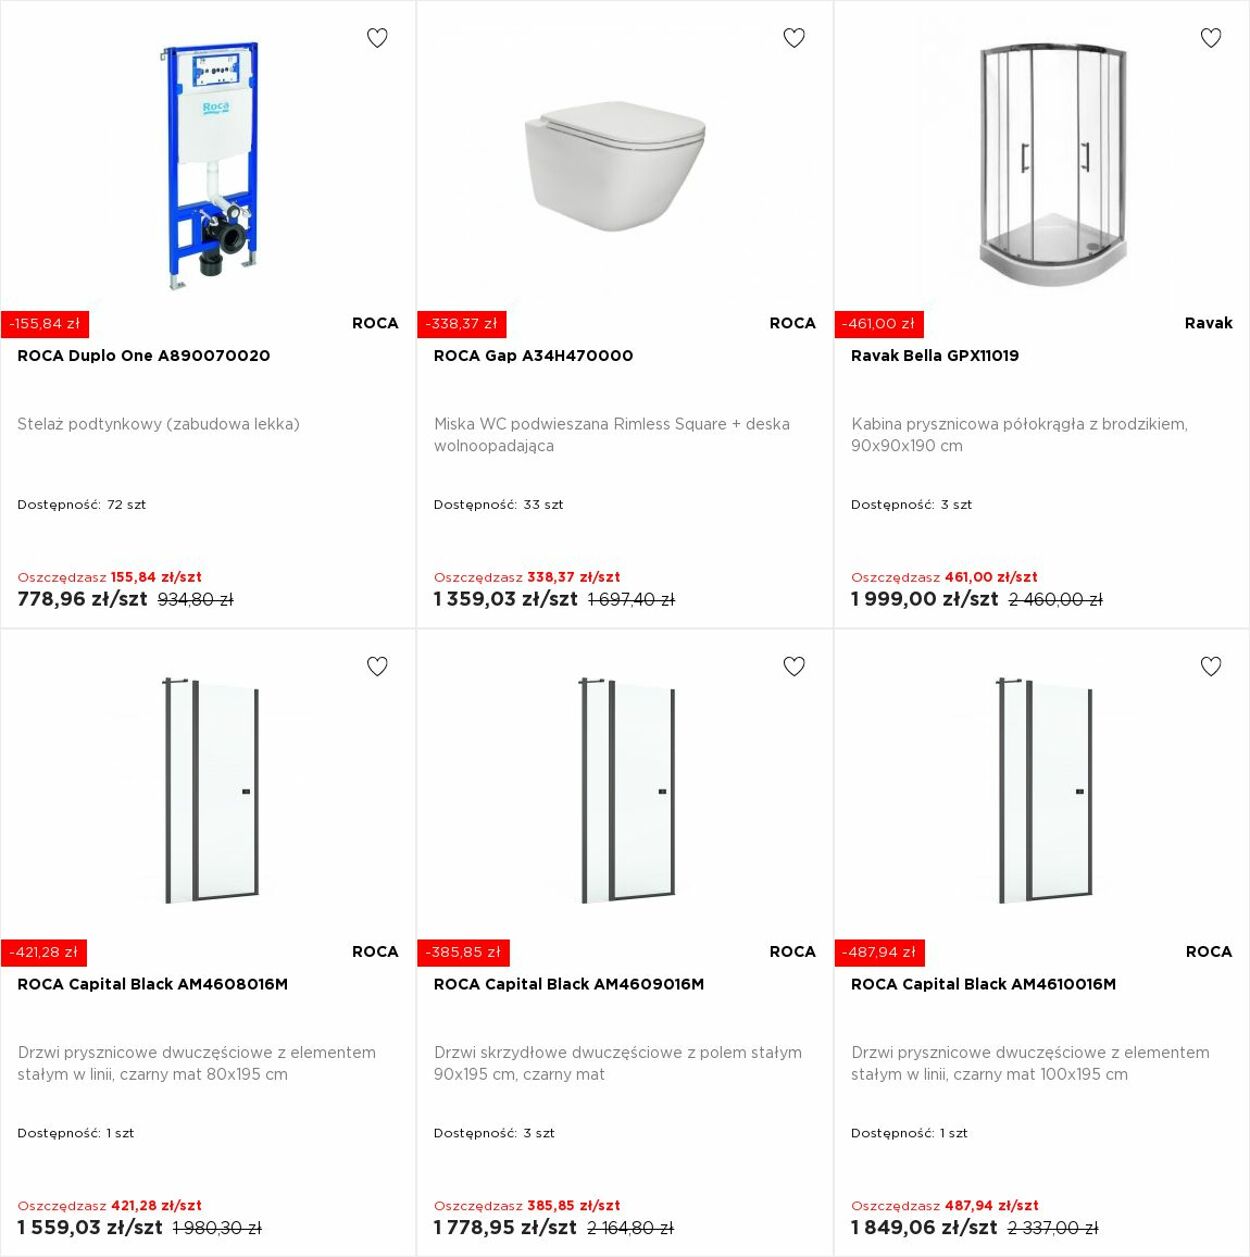Click the Ravak brand label
The height and width of the screenshot is (1257, 1250).
[1208, 323]
